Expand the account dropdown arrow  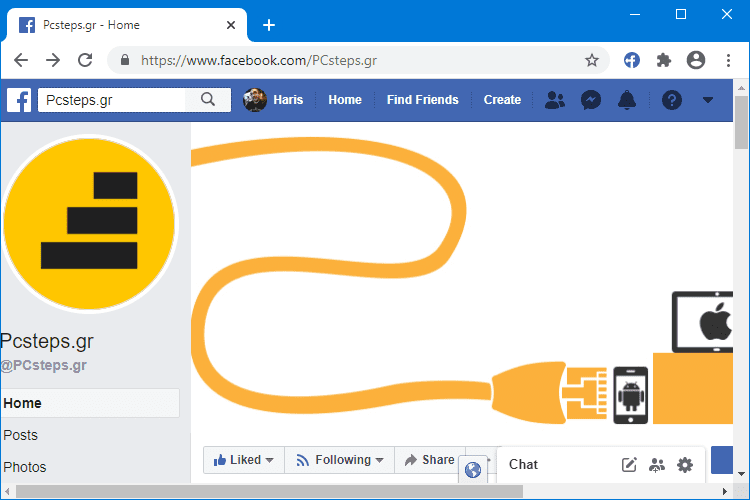[x=708, y=100]
